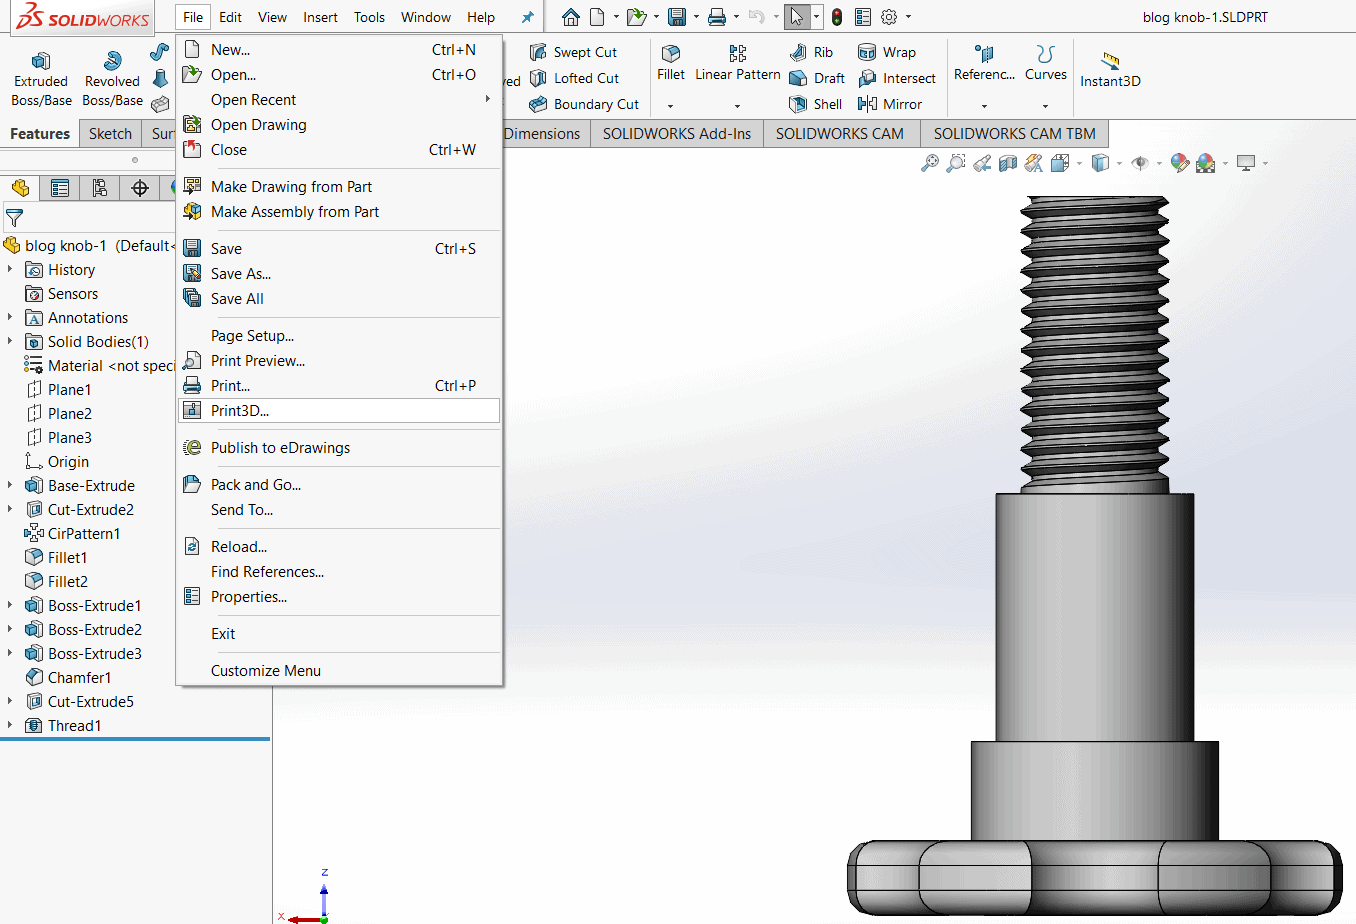Click the Options gear icon
Viewport: 1356px width, 924px height.
(x=889, y=17)
